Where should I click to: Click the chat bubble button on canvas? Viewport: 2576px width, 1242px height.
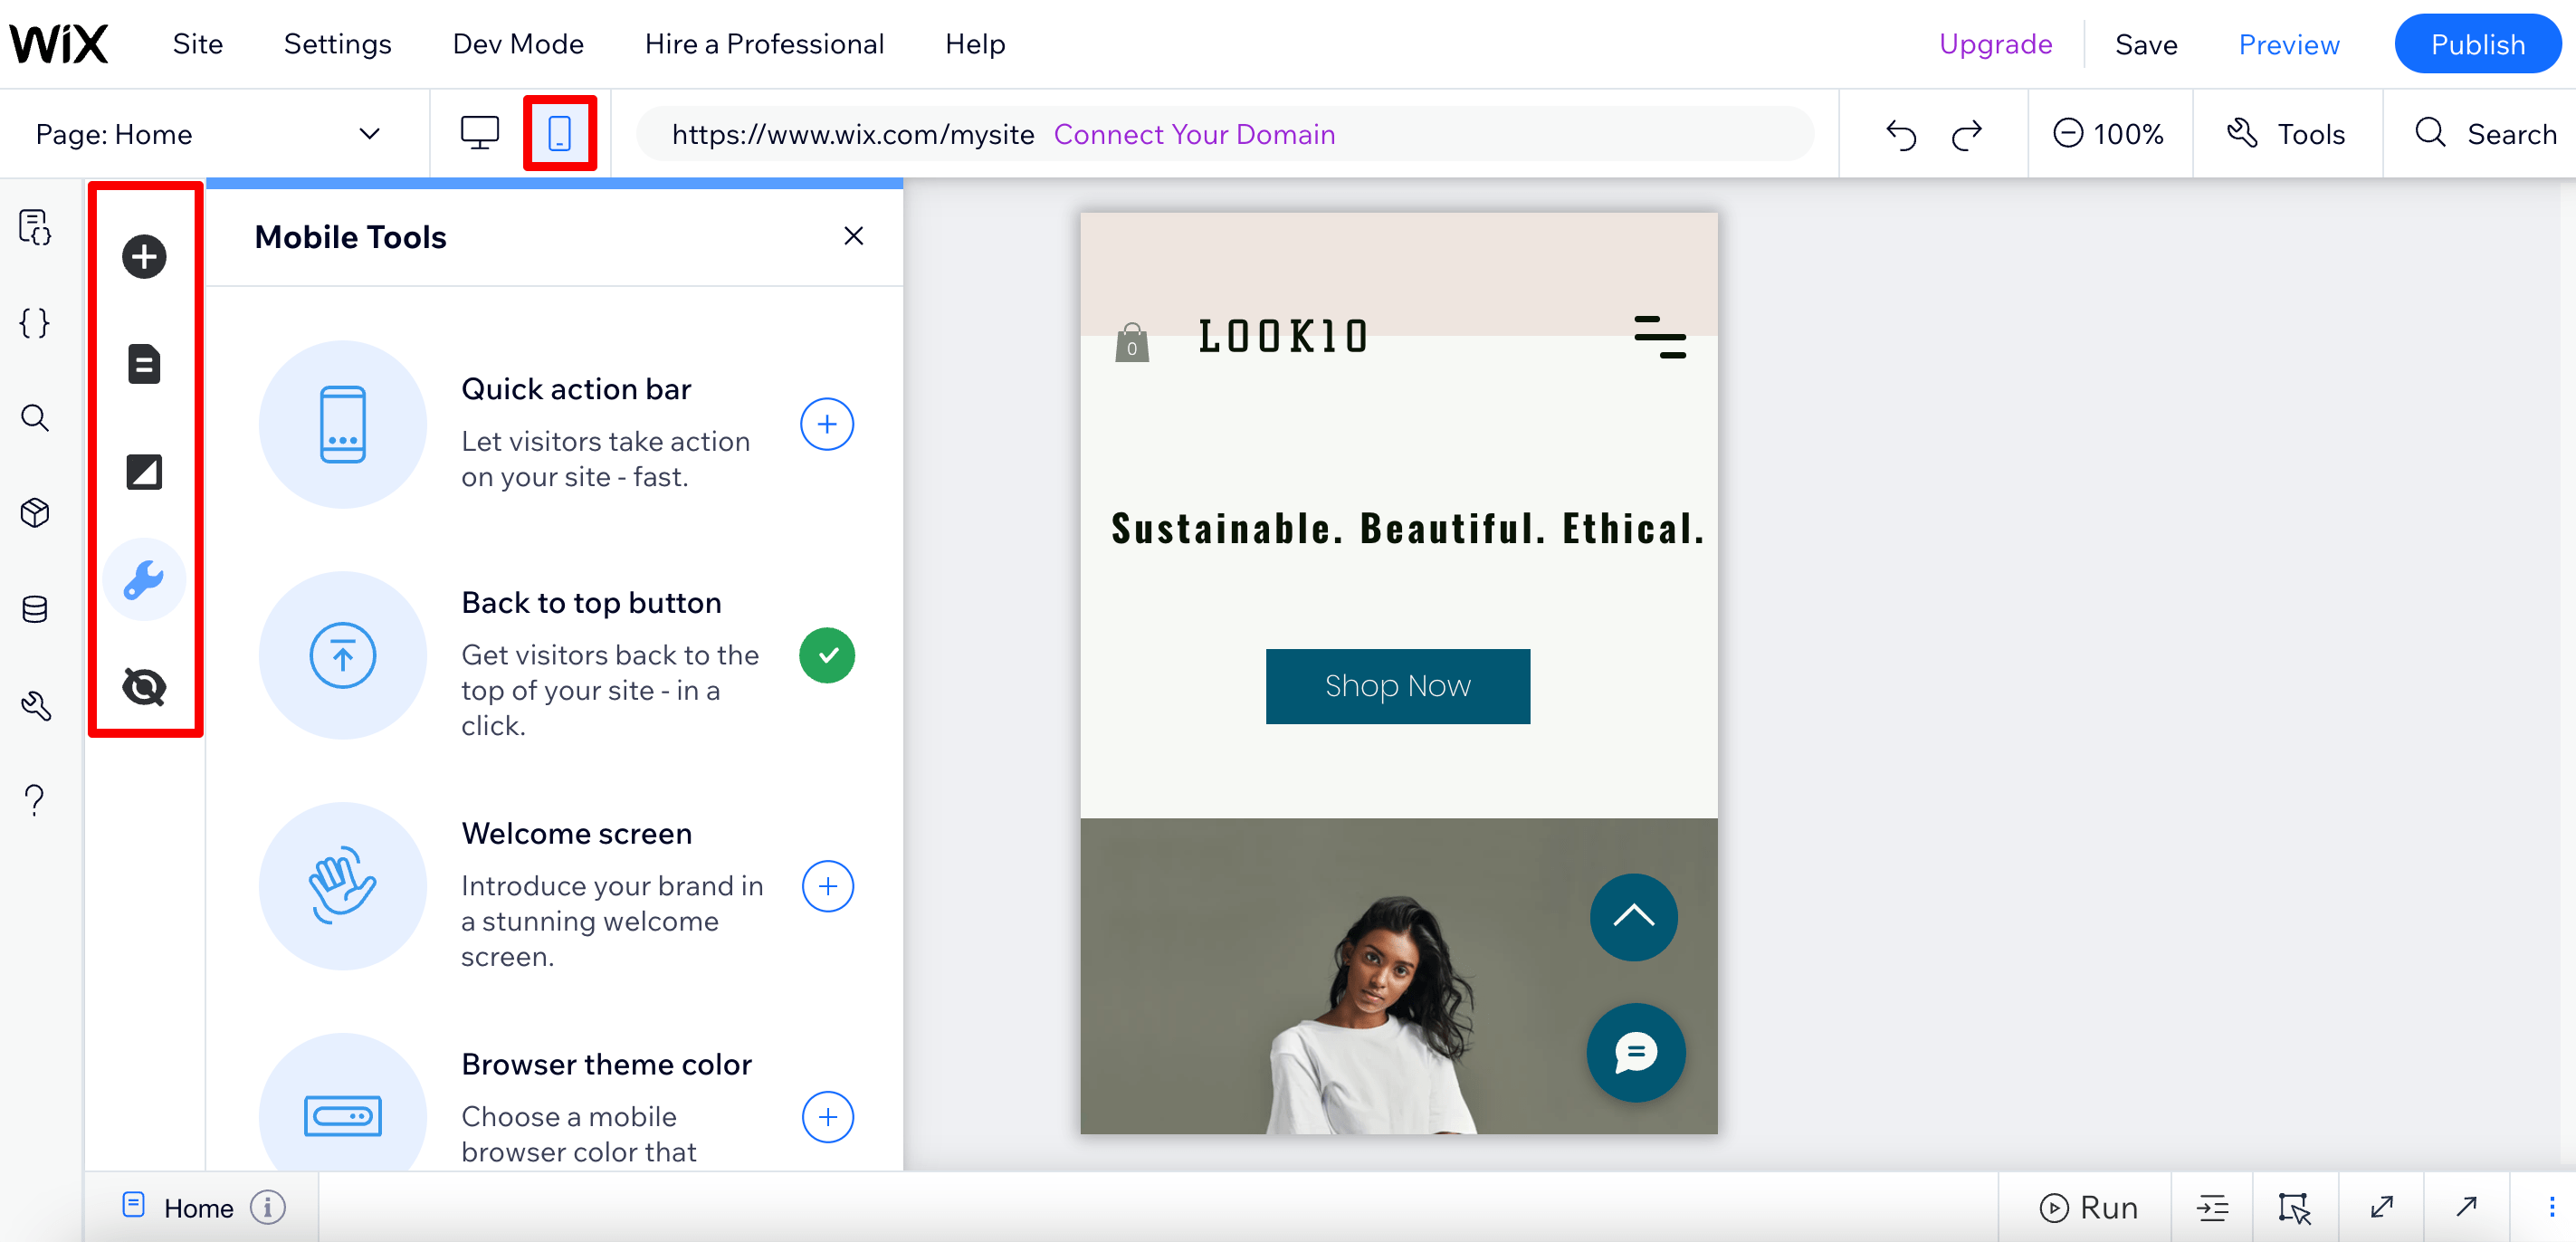pos(1636,1052)
